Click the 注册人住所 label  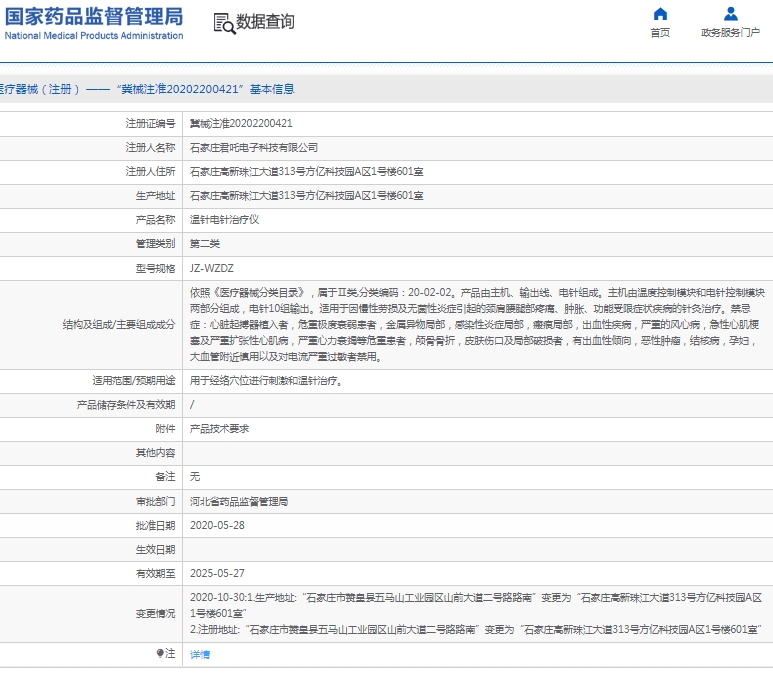[x=150, y=172]
